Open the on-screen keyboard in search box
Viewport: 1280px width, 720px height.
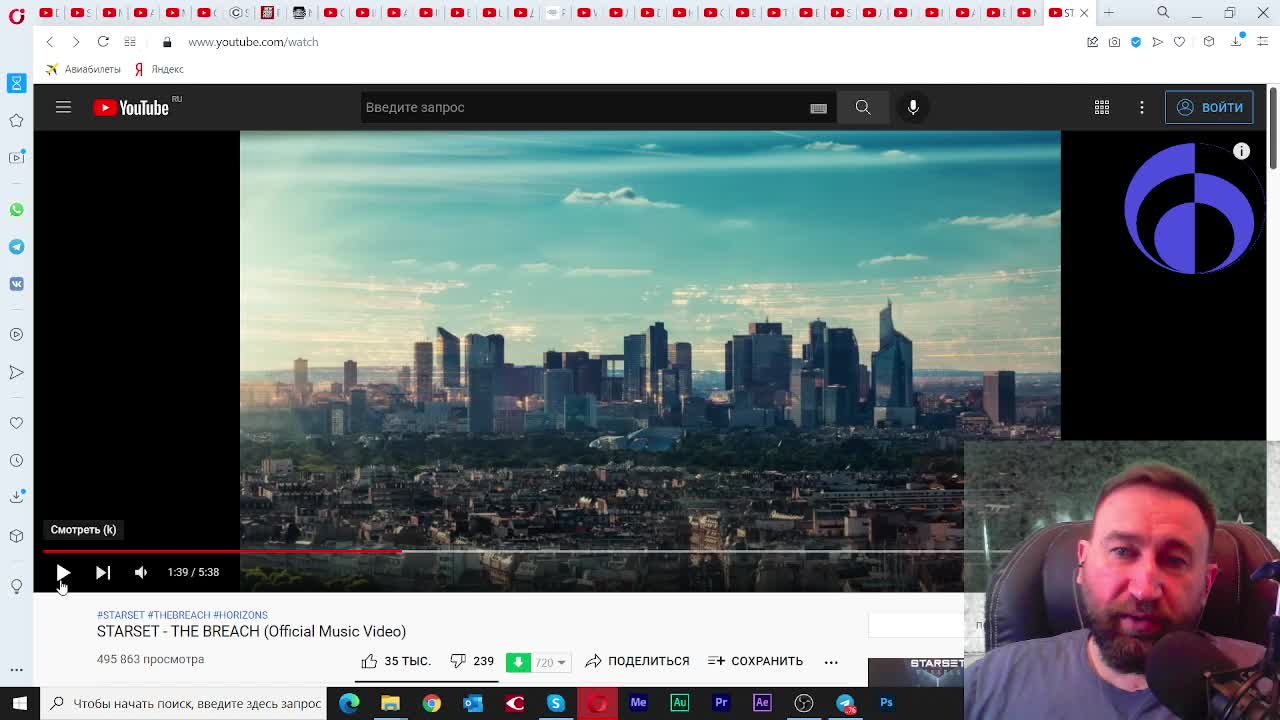pos(818,108)
